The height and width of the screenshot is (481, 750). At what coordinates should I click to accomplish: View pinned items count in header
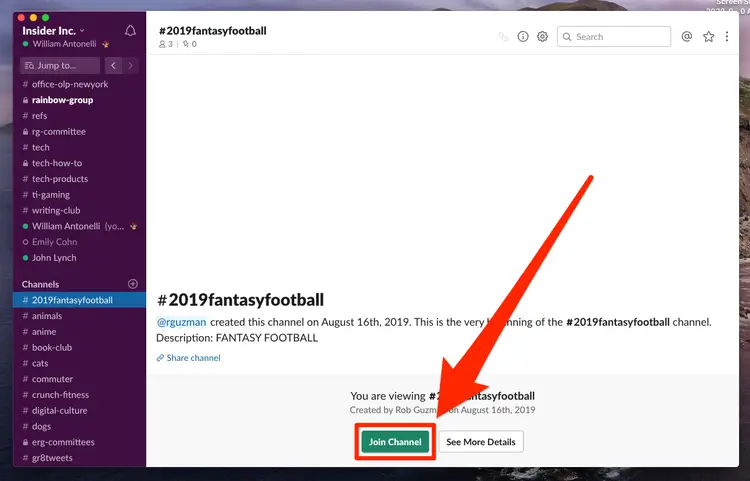[189, 44]
